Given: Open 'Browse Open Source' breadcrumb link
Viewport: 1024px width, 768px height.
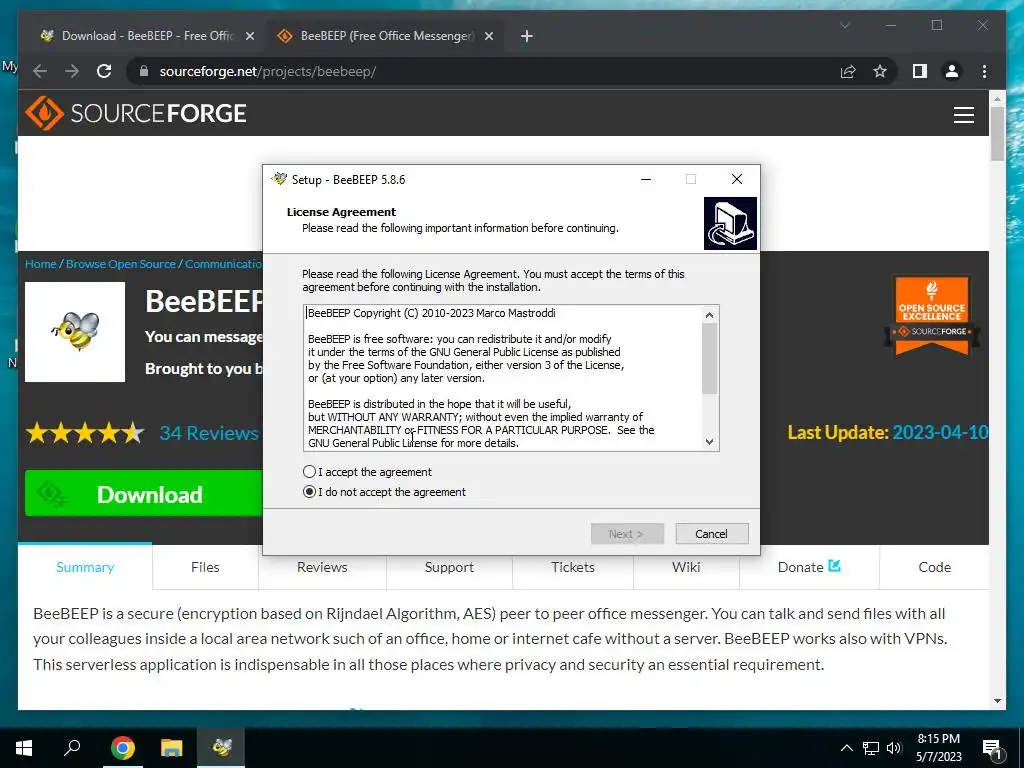Looking at the screenshot, I should tap(121, 264).
